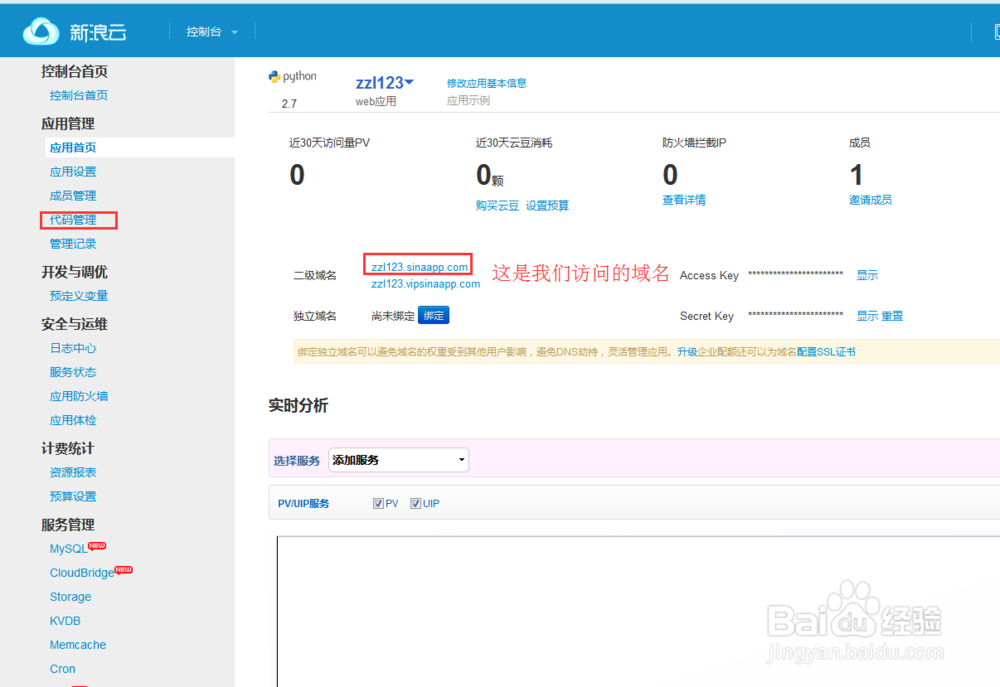Select 应用首页 in sidebar
The height and width of the screenshot is (687, 1000).
[73, 147]
